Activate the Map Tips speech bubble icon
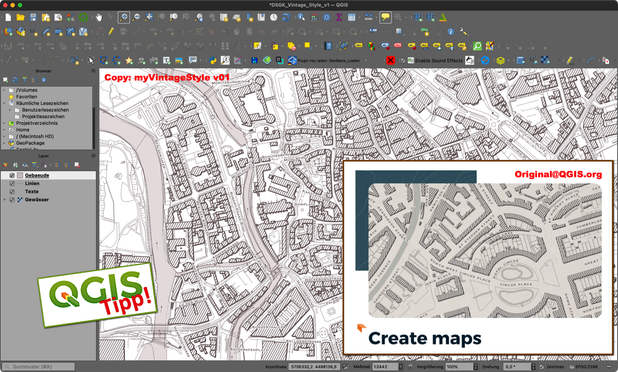The height and width of the screenshot is (372, 618). point(385,17)
